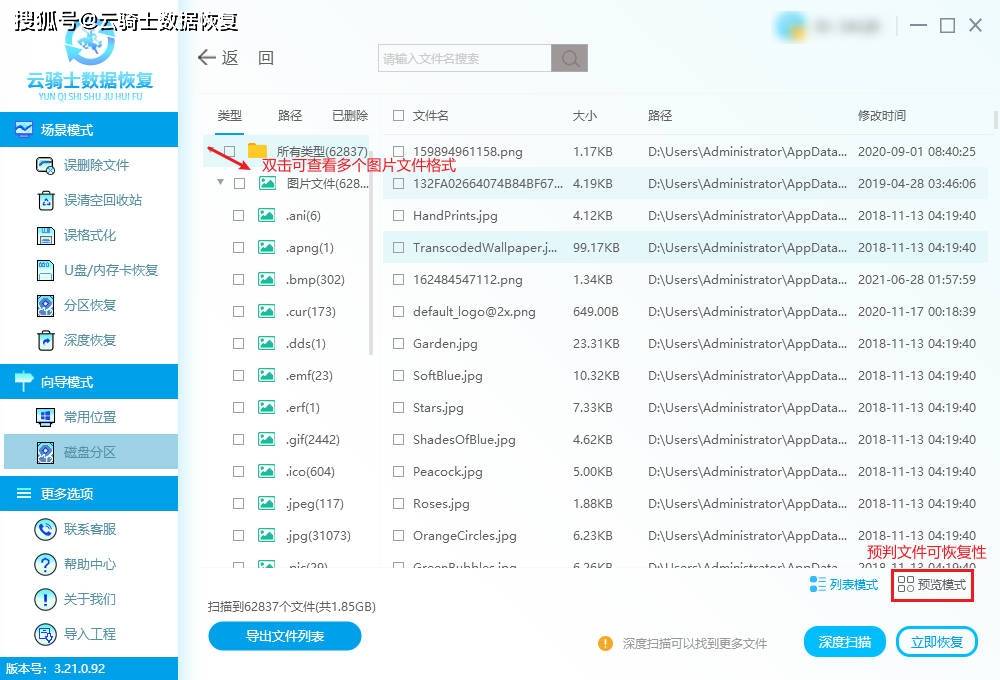Switch to the 路径 tab

[290, 115]
